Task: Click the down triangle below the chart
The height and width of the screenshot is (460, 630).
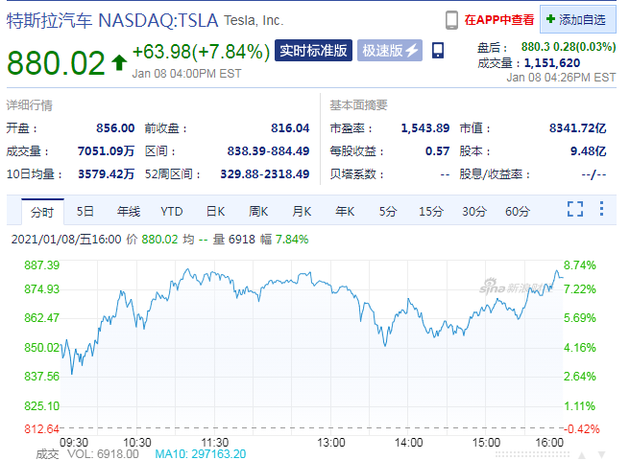Action: point(601,454)
